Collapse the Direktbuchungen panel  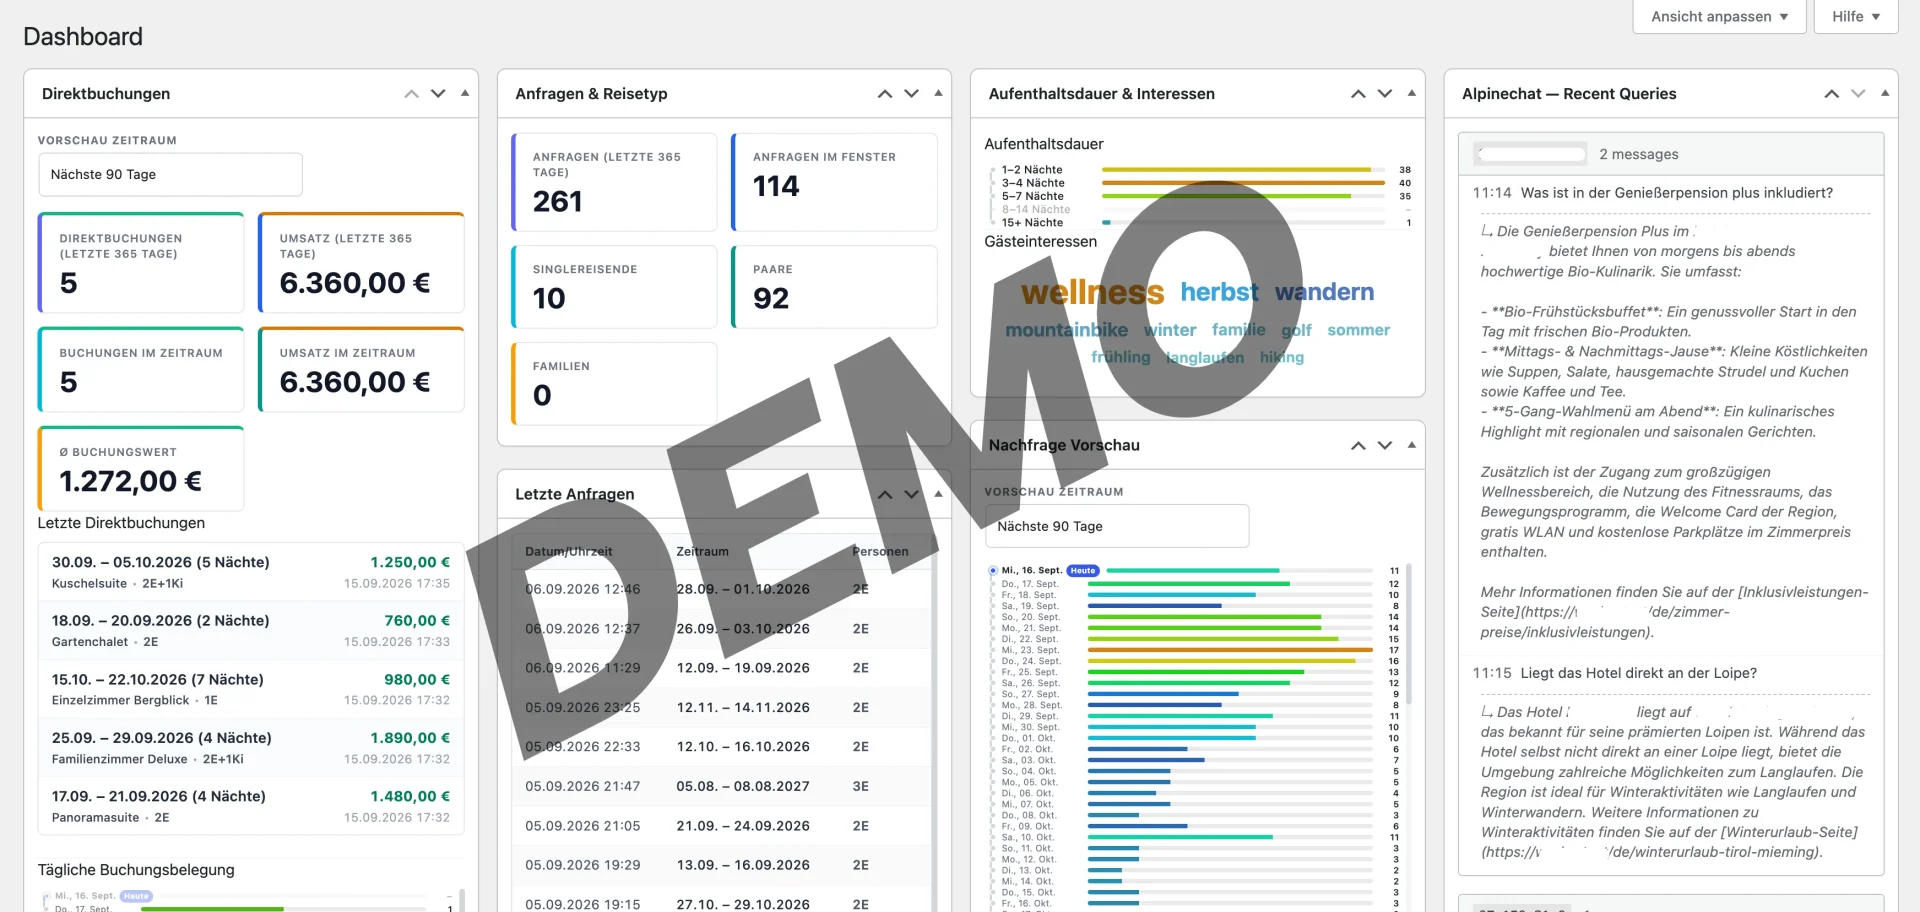(x=465, y=94)
